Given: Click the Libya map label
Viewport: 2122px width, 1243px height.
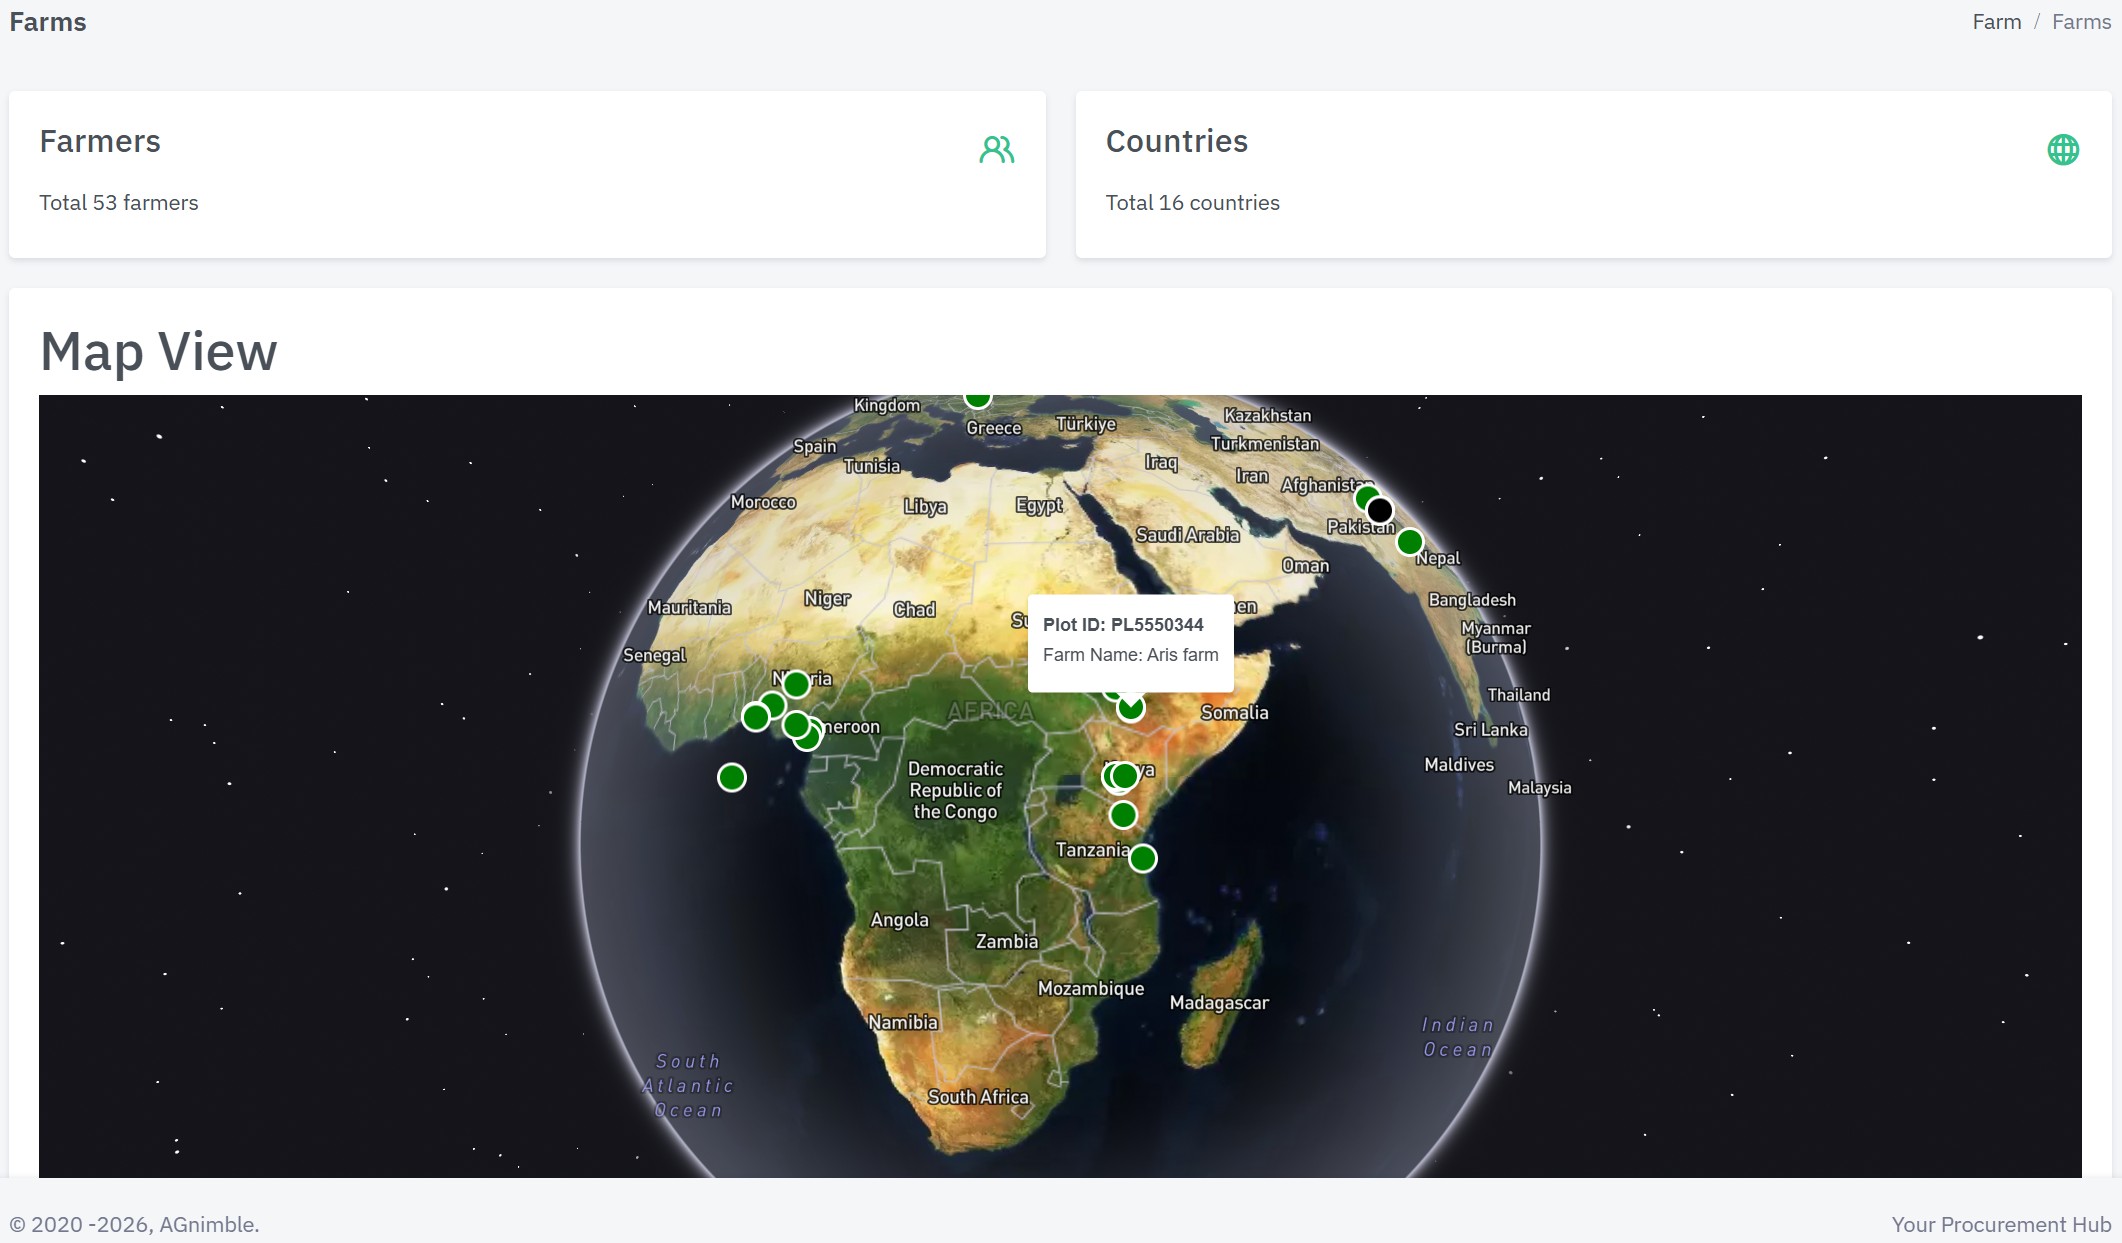Looking at the screenshot, I should tap(925, 507).
